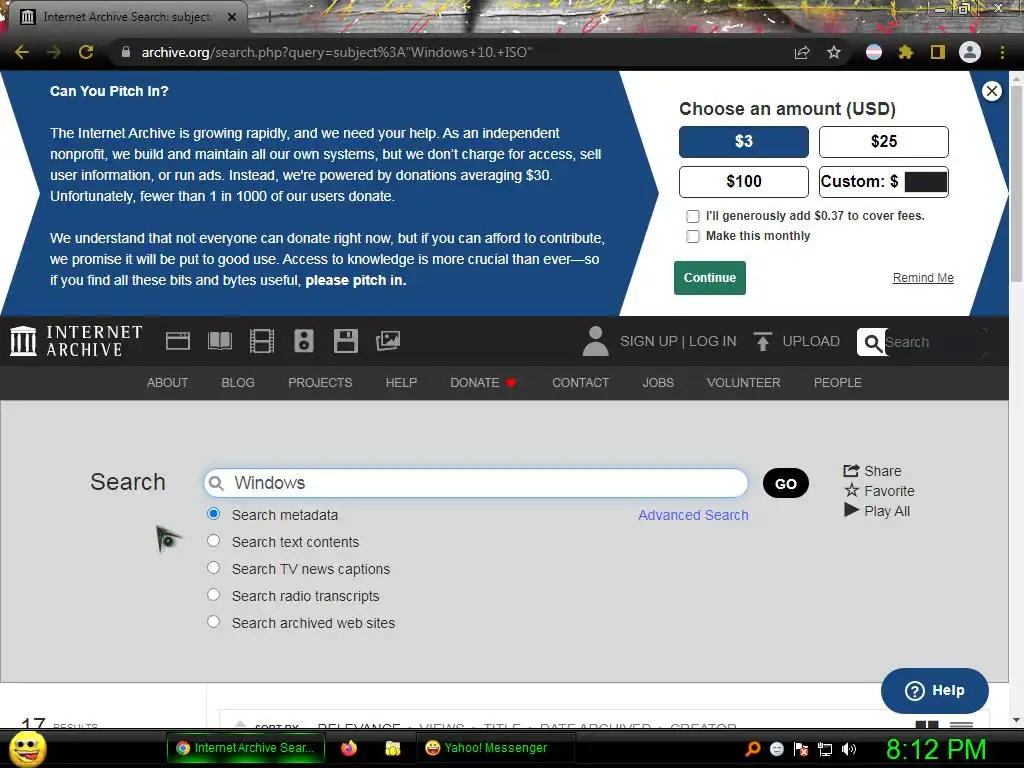This screenshot has height=768, width=1024.
Task: Open the CONTACT menu item
Action: [581, 383]
